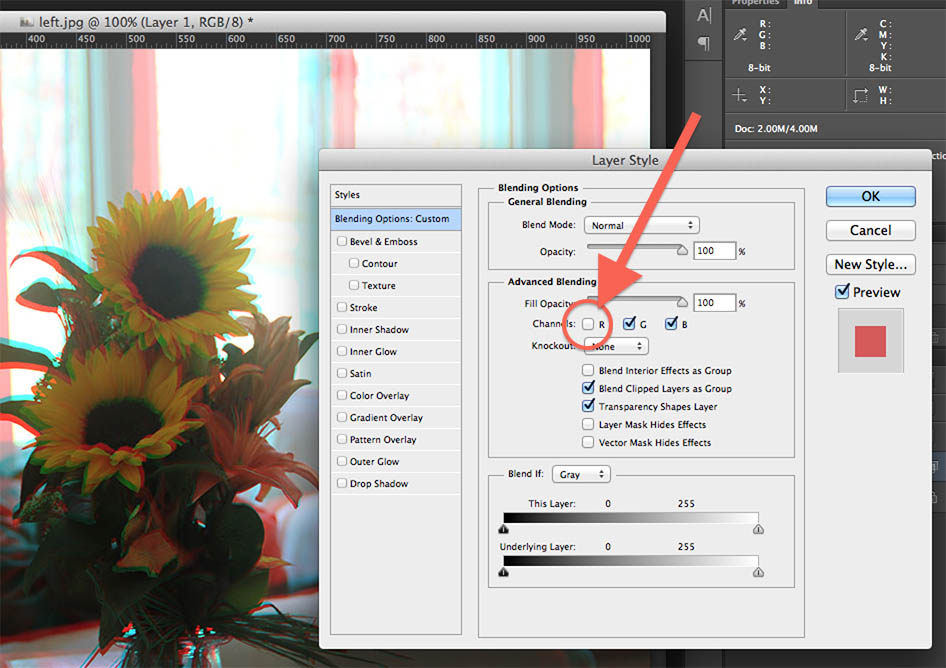
Task: Open the Paragraph panel icon
Action: point(703,43)
